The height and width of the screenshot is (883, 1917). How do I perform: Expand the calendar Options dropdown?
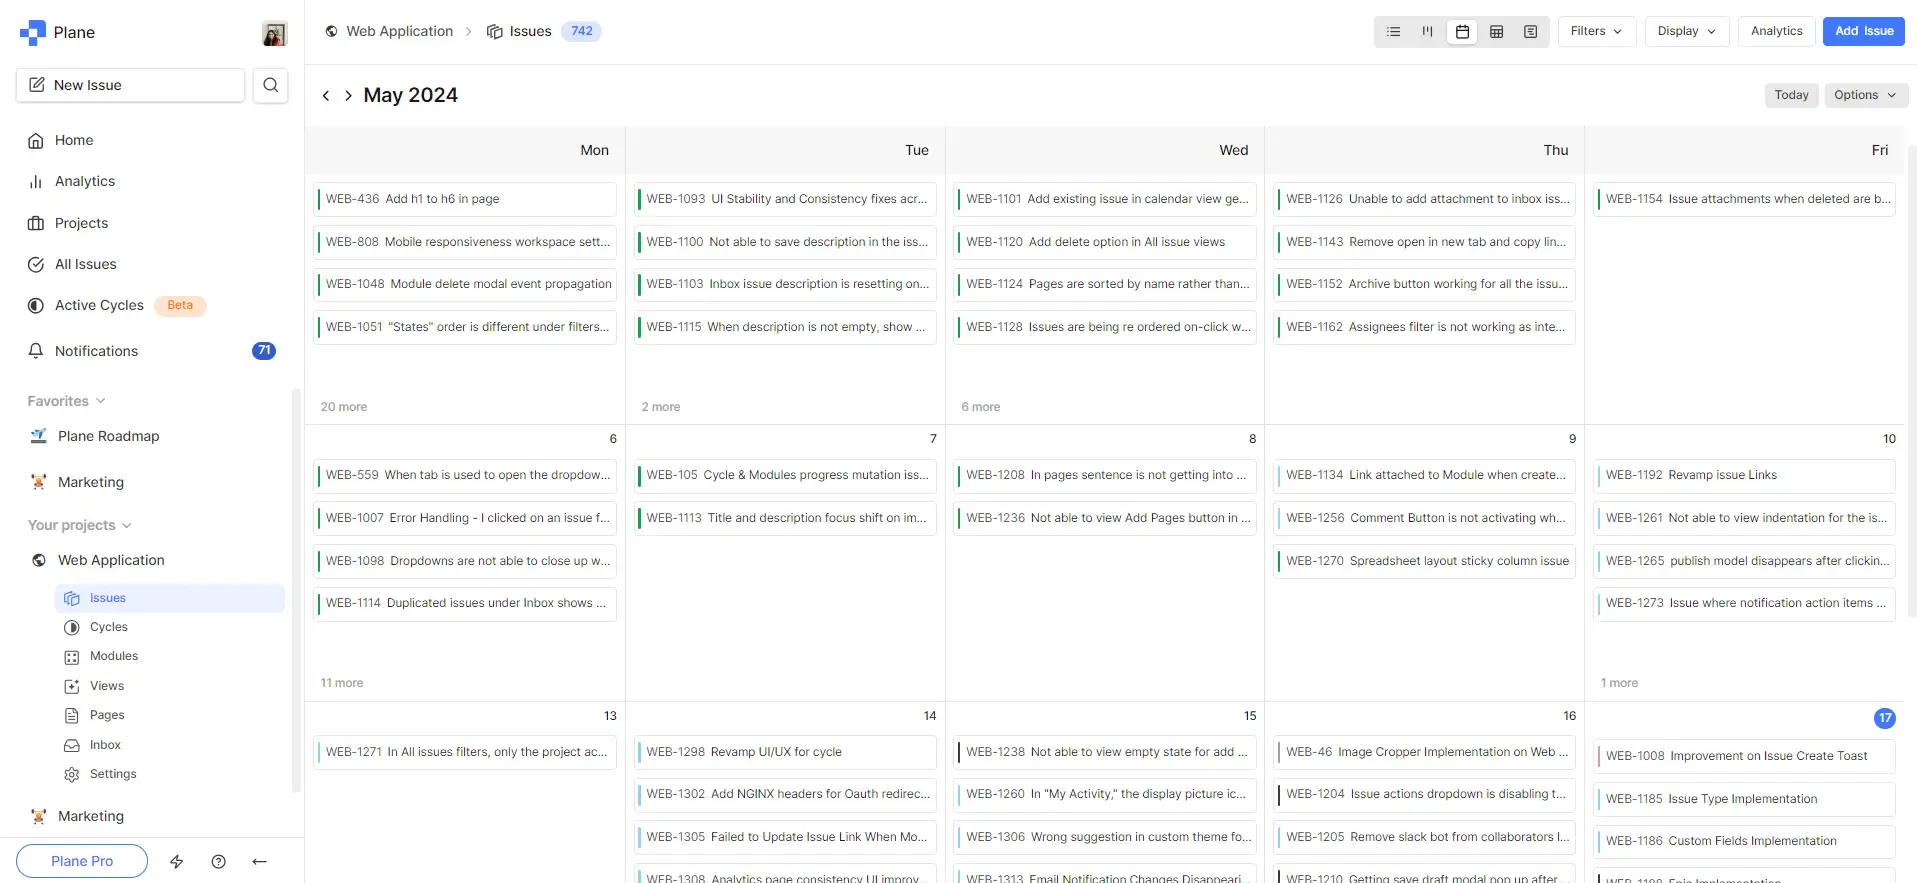point(1864,95)
